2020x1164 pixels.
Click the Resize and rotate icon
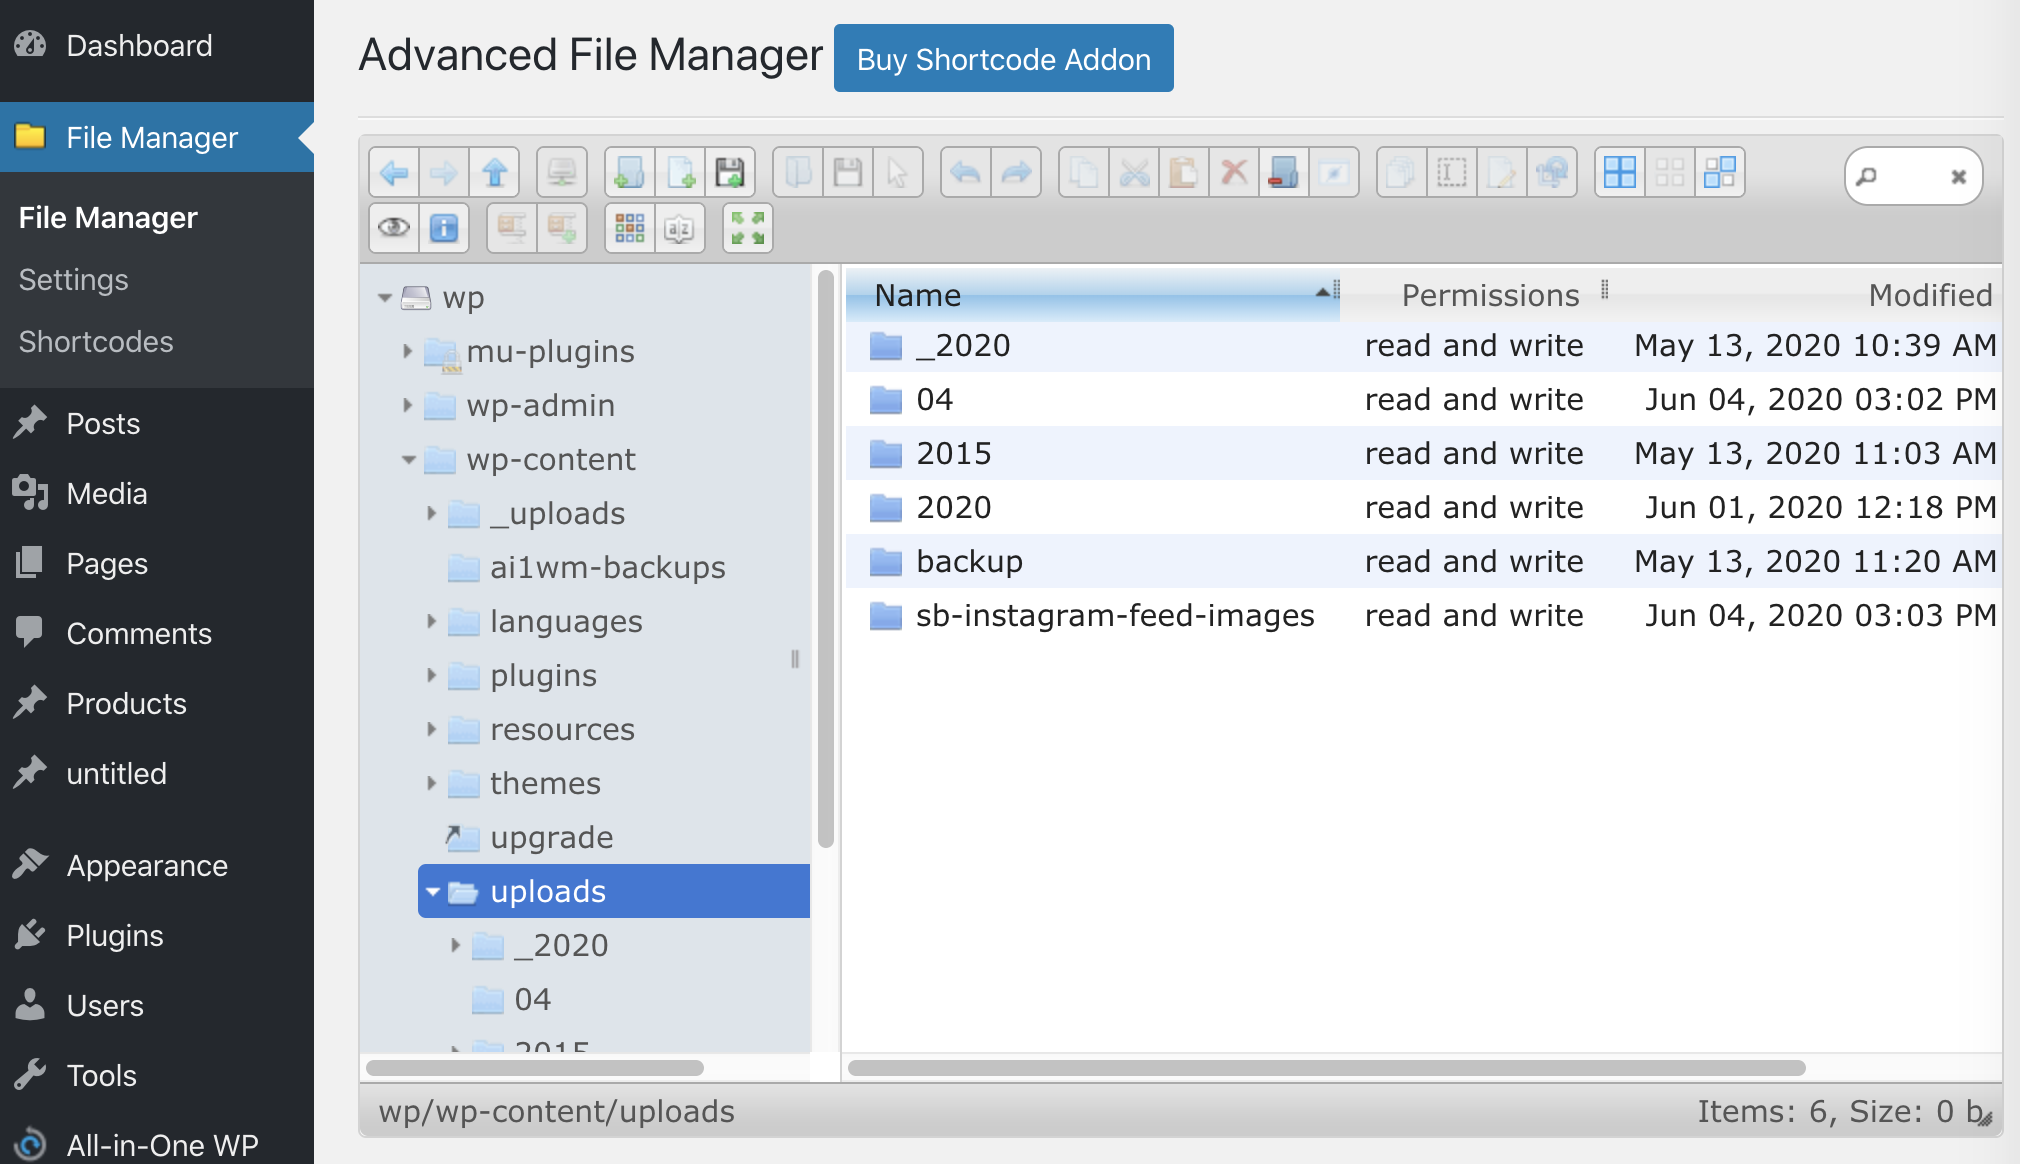pyautogui.click(x=1552, y=173)
